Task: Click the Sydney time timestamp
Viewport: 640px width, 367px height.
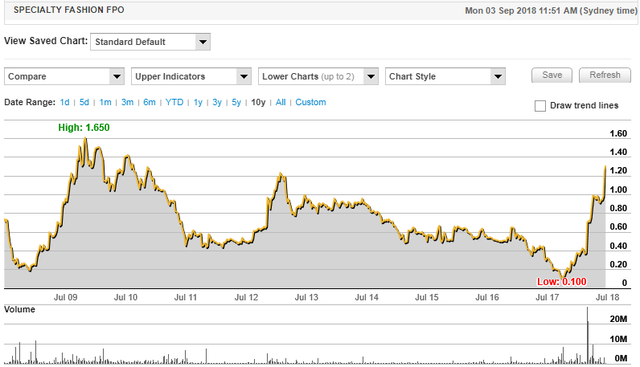Action: click(x=551, y=11)
